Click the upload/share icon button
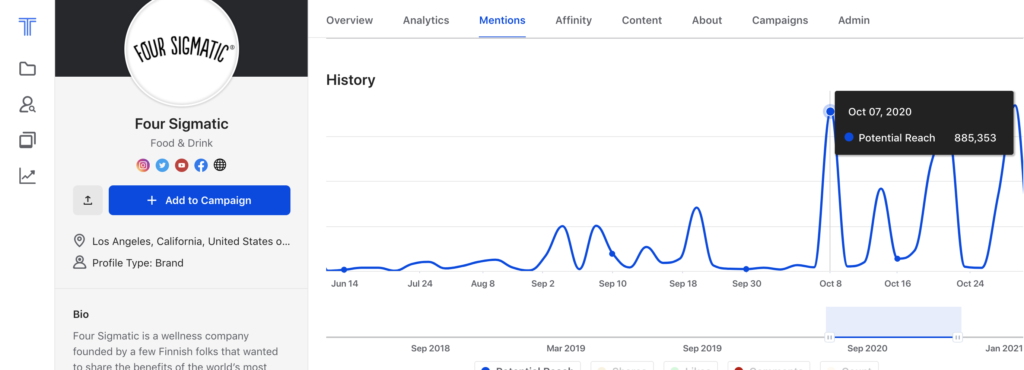This screenshot has width=1024, height=370. tap(88, 200)
